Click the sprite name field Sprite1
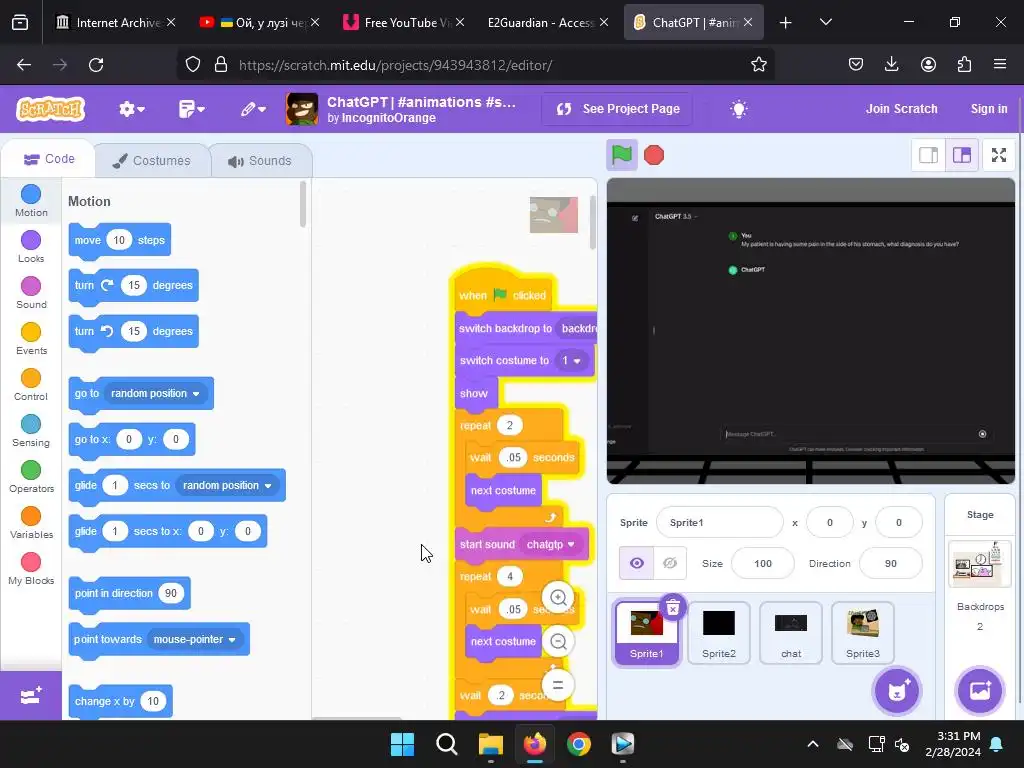 pyautogui.click(x=719, y=522)
